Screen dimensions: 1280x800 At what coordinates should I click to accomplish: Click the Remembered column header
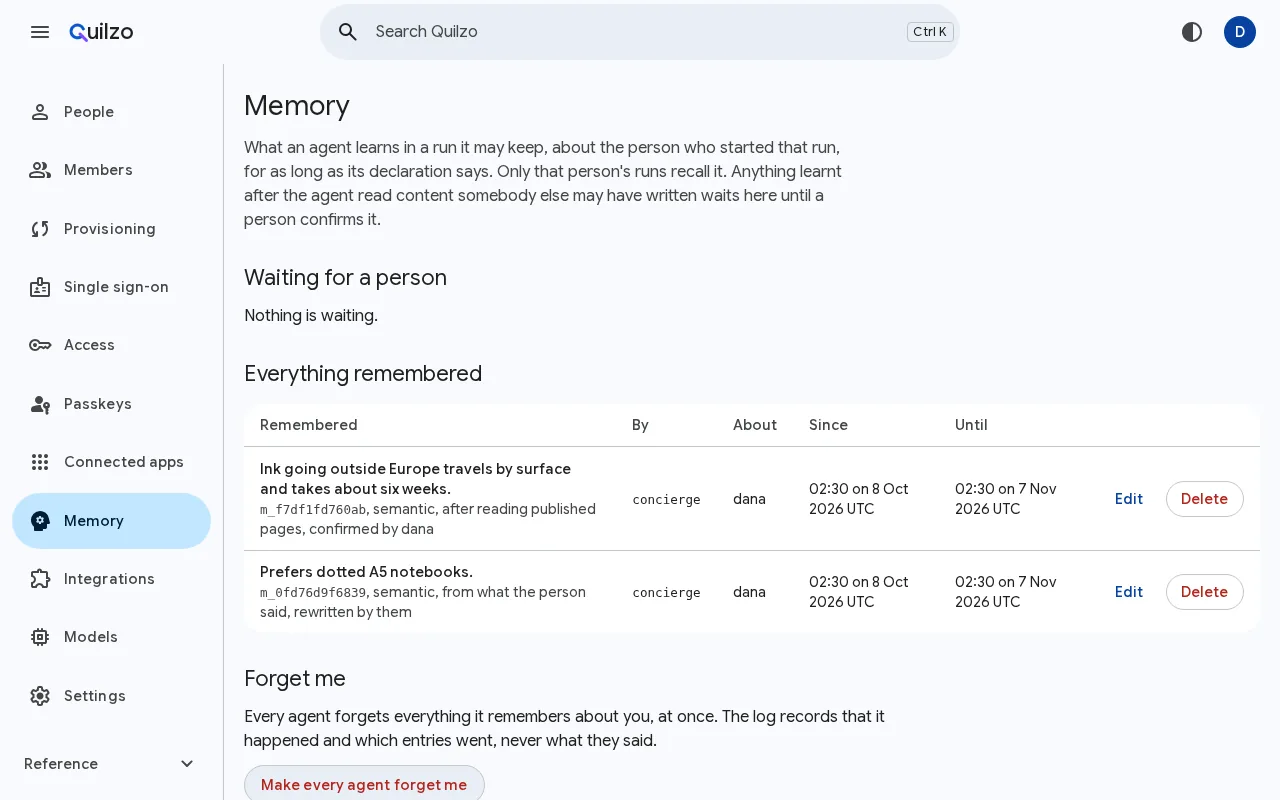coord(309,425)
